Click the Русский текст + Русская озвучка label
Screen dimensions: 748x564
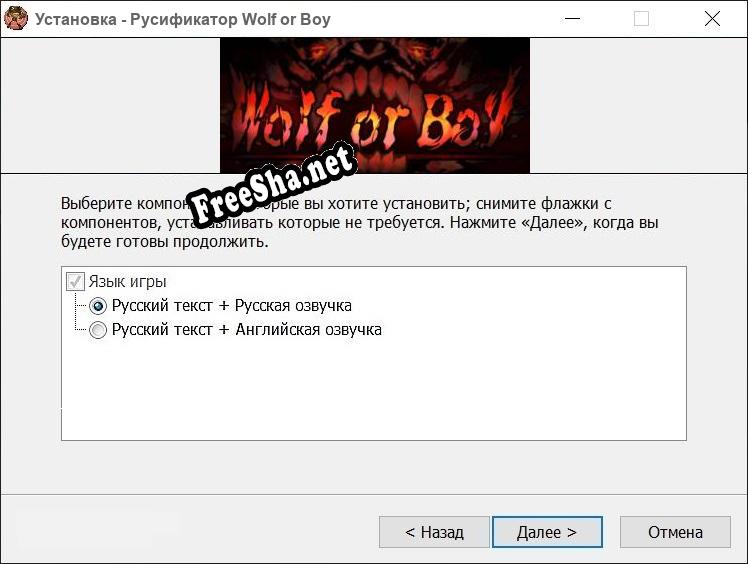pyautogui.click(x=232, y=305)
